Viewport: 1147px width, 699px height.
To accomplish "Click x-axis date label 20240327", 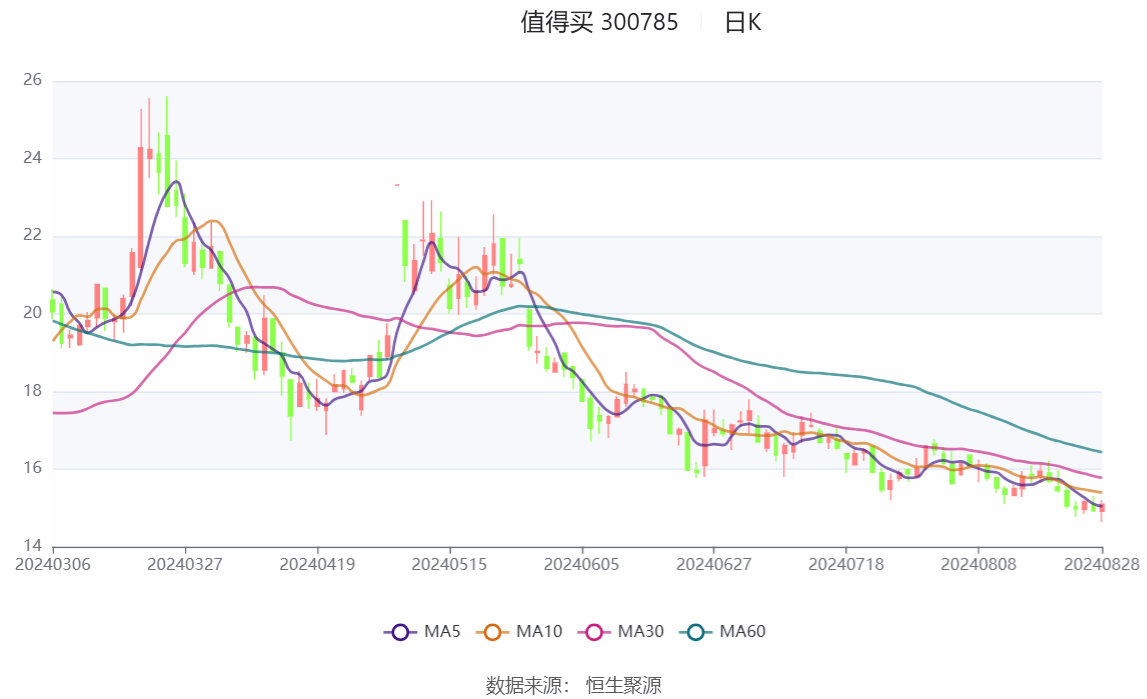I will (185, 564).
